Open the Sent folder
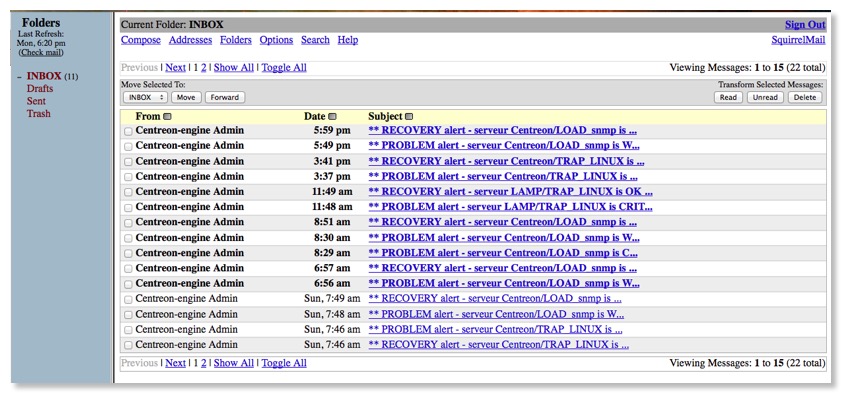Screen dimensions: 841x393 tap(36, 101)
